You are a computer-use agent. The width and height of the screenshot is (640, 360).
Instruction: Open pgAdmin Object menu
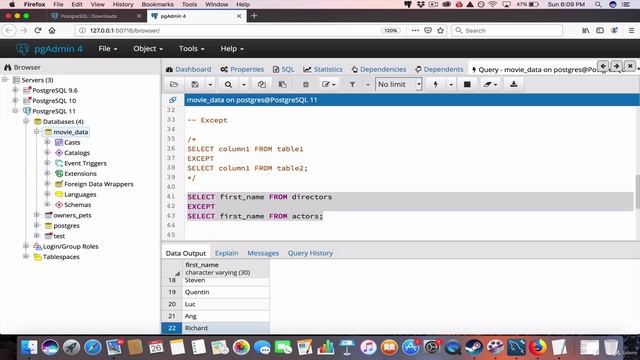pos(148,49)
